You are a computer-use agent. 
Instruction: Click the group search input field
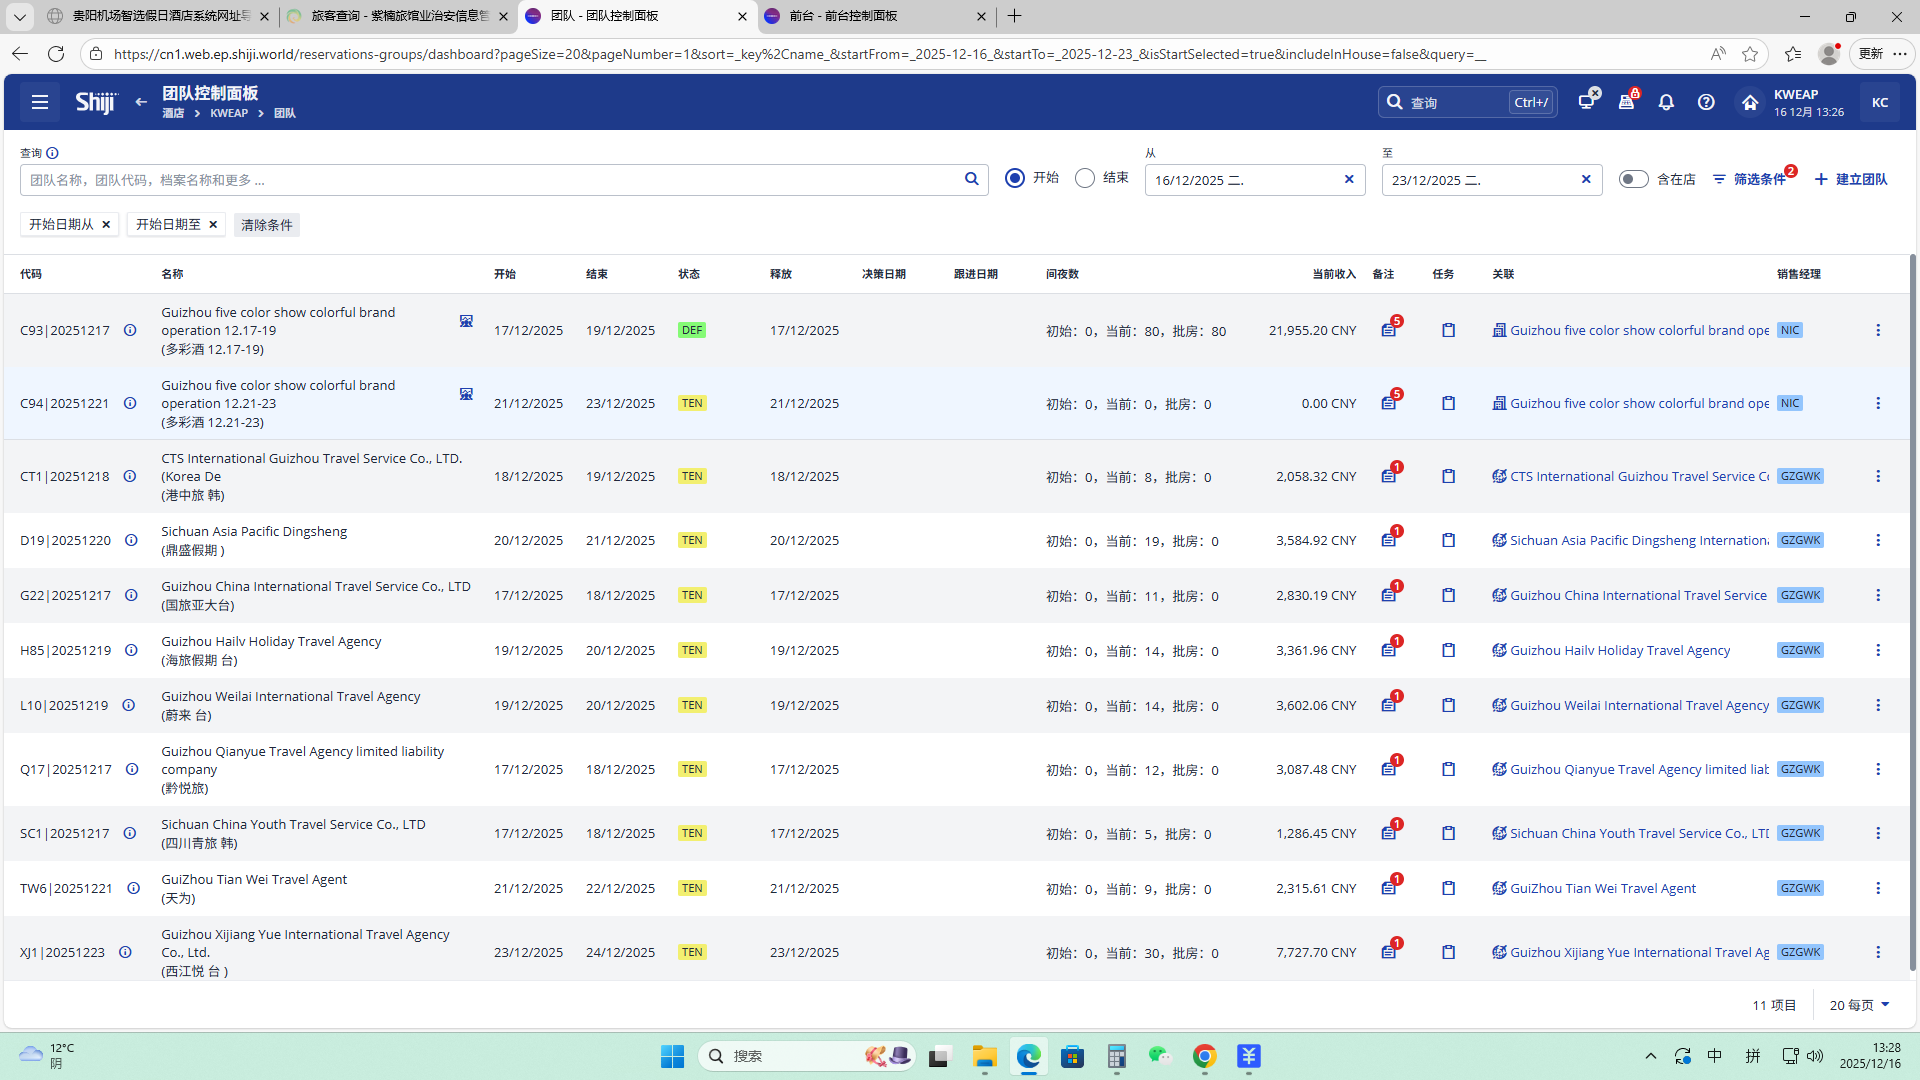click(x=490, y=180)
